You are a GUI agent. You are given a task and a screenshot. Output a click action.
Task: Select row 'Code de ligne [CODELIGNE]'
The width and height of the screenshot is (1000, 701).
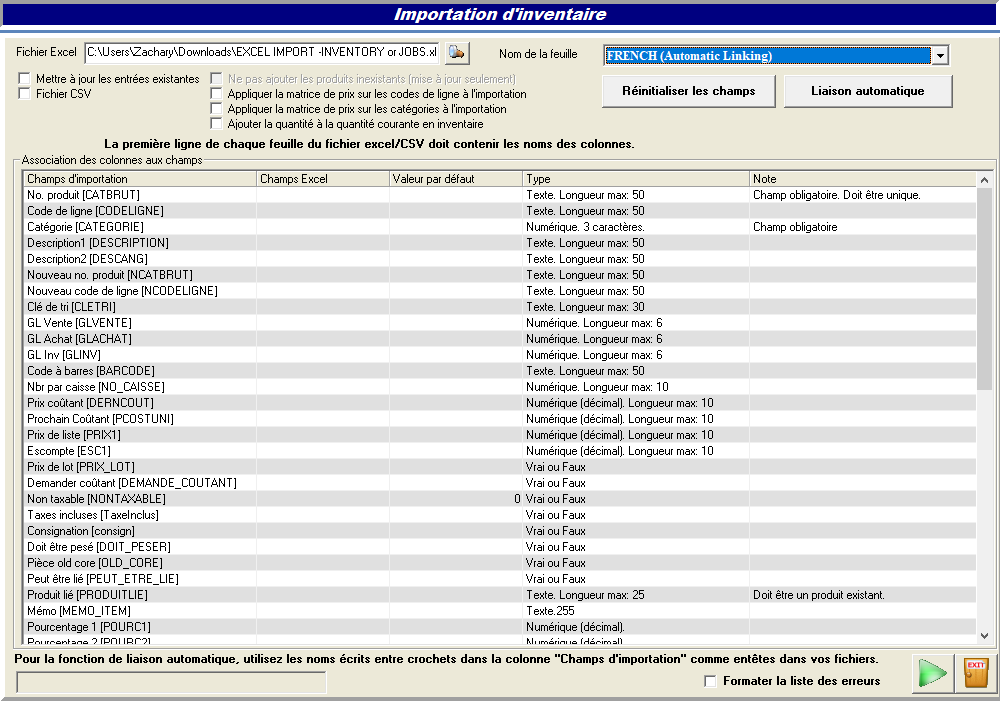[499, 211]
